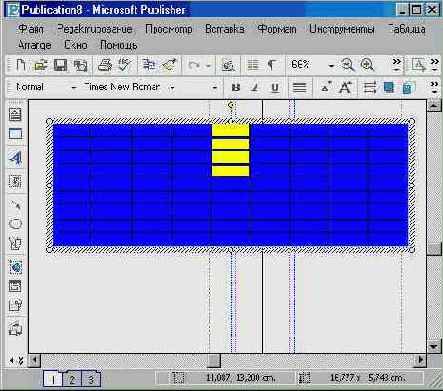The image size is (443, 391).
Task: Select the Form Control tool
Action: click(x=15, y=286)
